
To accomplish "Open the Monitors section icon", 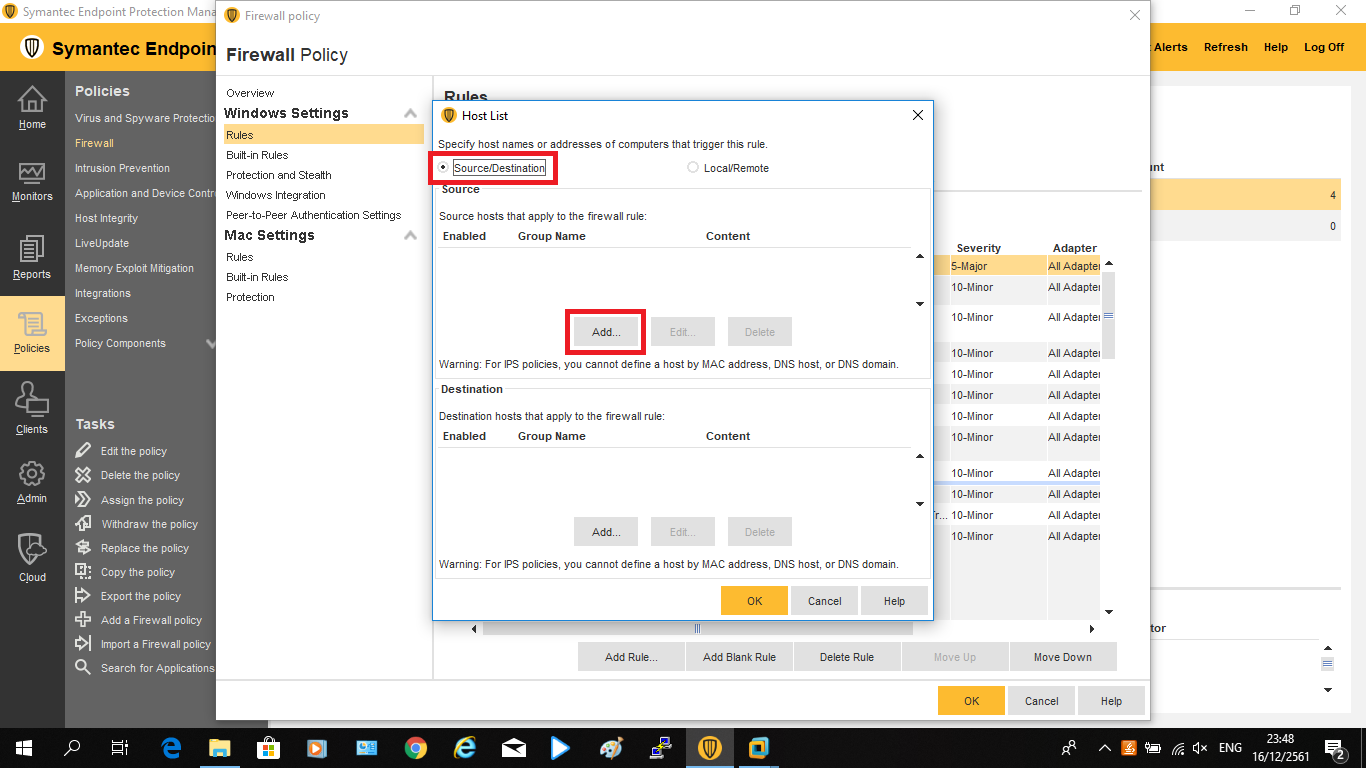I will point(32,174).
